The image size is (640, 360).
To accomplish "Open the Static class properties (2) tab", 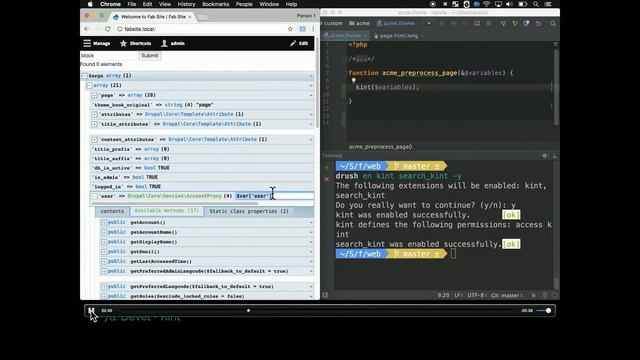I will pos(249,211).
